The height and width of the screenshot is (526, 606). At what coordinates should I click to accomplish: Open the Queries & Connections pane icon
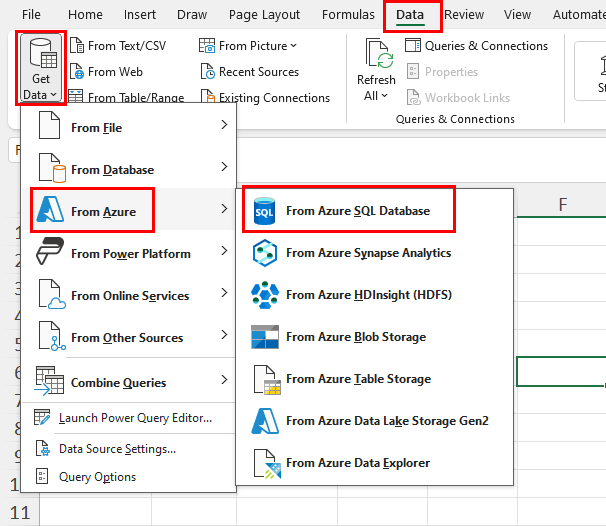[413, 45]
